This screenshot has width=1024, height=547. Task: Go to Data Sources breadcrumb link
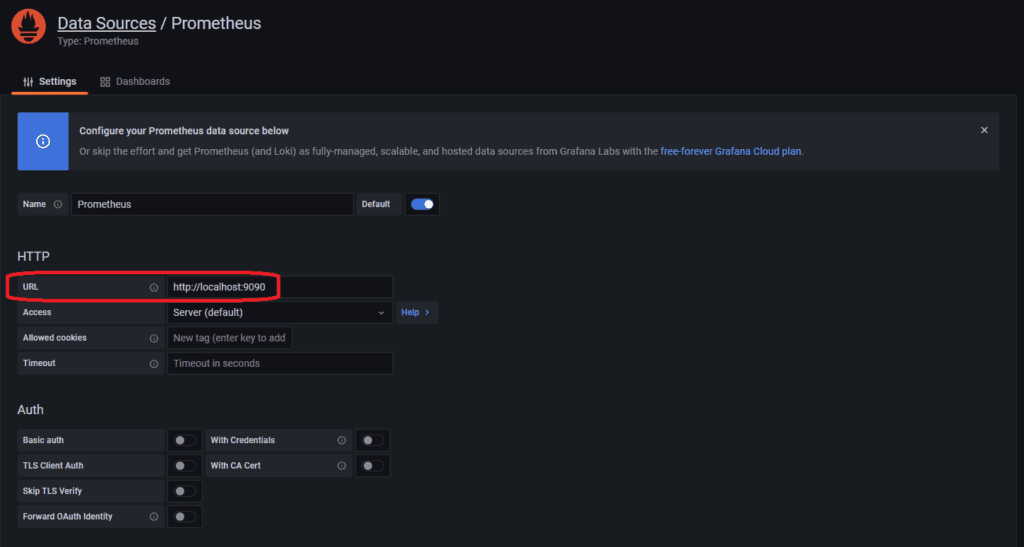(106, 23)
